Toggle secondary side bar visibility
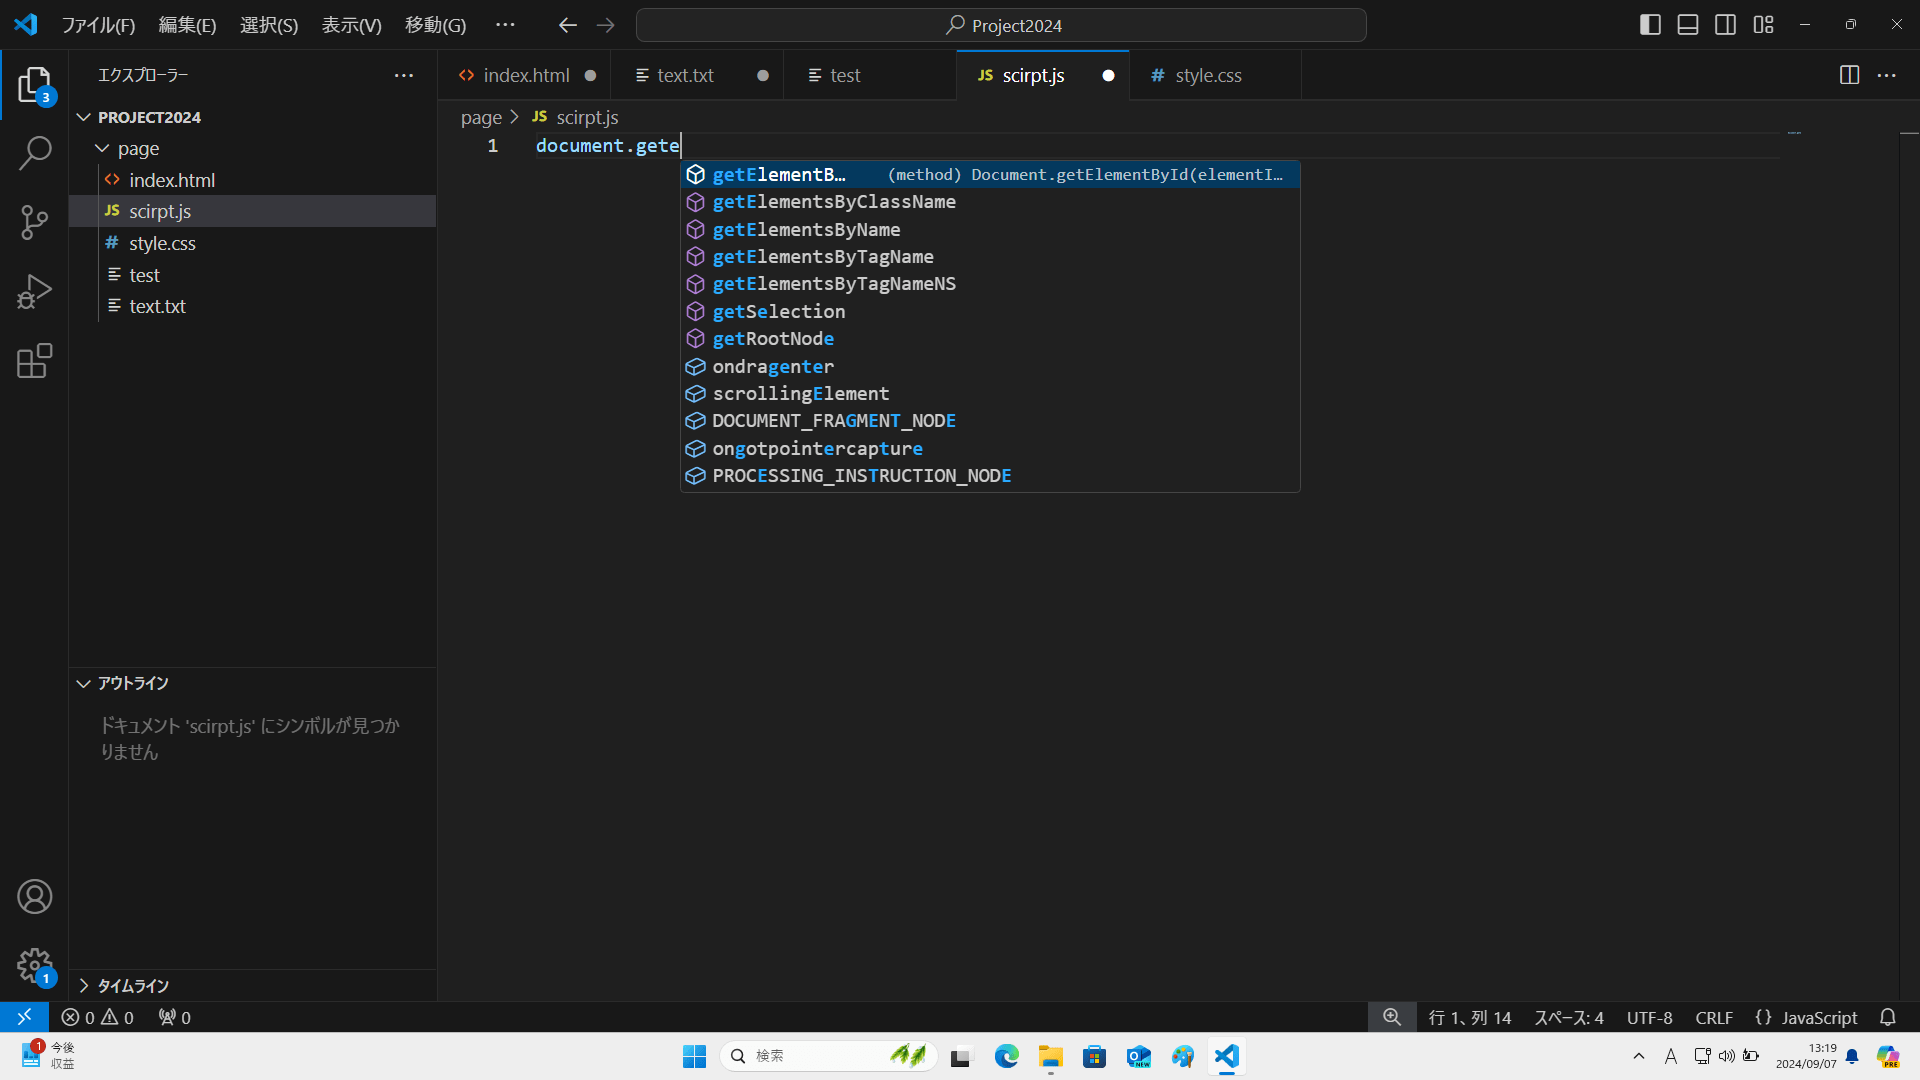The width and height of the screenshot is (1920, 1080). point(1726,25)
